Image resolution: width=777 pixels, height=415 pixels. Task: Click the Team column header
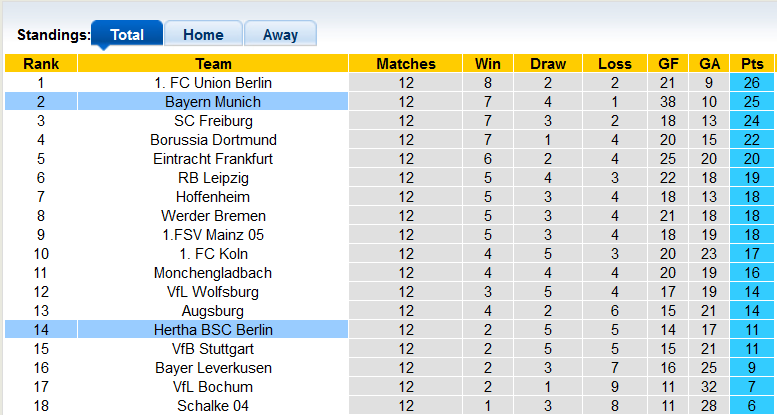click(213, 64)
